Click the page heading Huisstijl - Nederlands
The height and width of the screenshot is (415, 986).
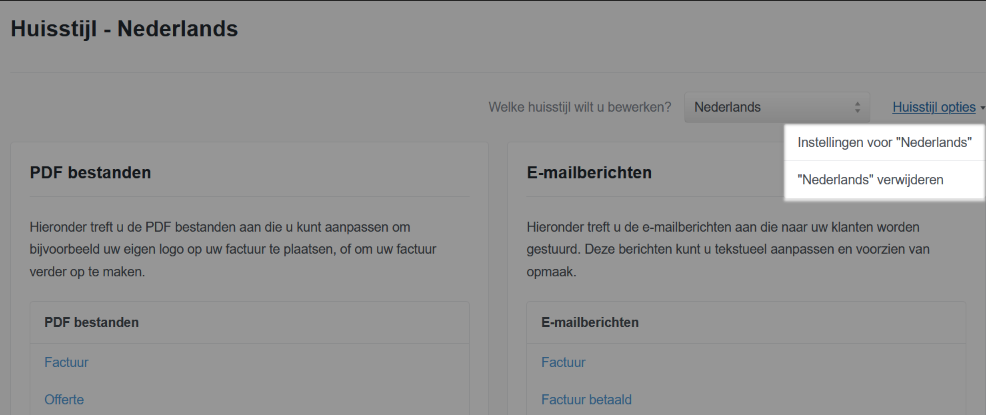(124, 29)
